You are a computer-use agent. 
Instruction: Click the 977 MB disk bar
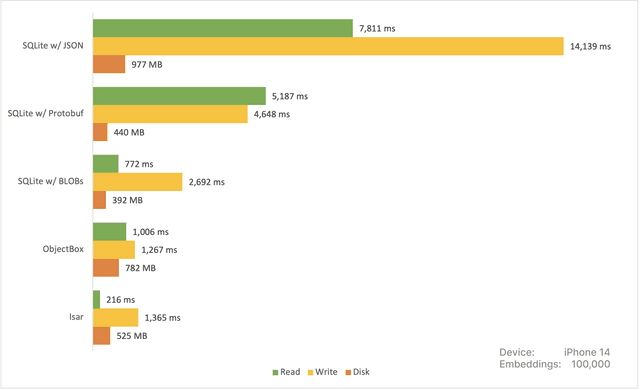coord(109,64)
